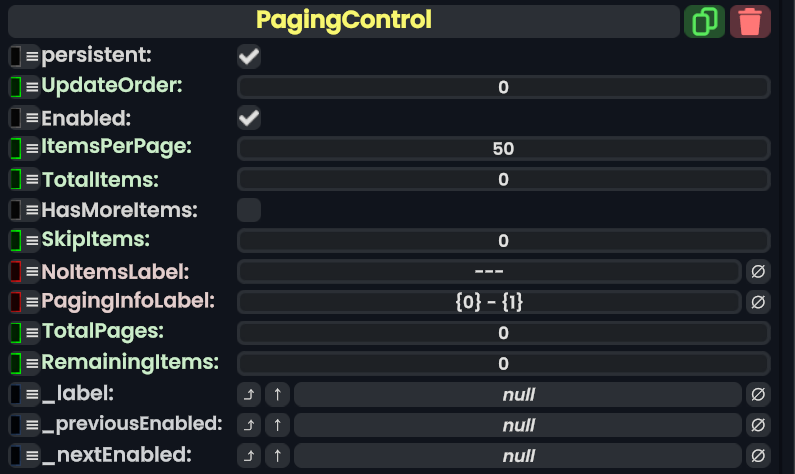The width and height of the screenshot is (795, 474).
Task: Click the ItemsPerPage value field showing 50
Action: pos(503,149)
